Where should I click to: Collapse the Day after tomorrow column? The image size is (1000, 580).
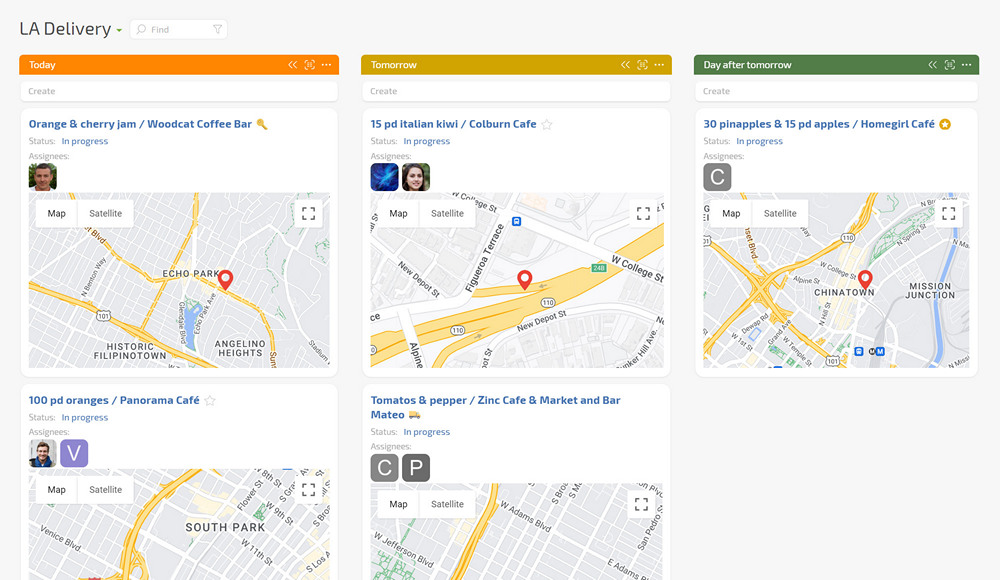point(933,65)
